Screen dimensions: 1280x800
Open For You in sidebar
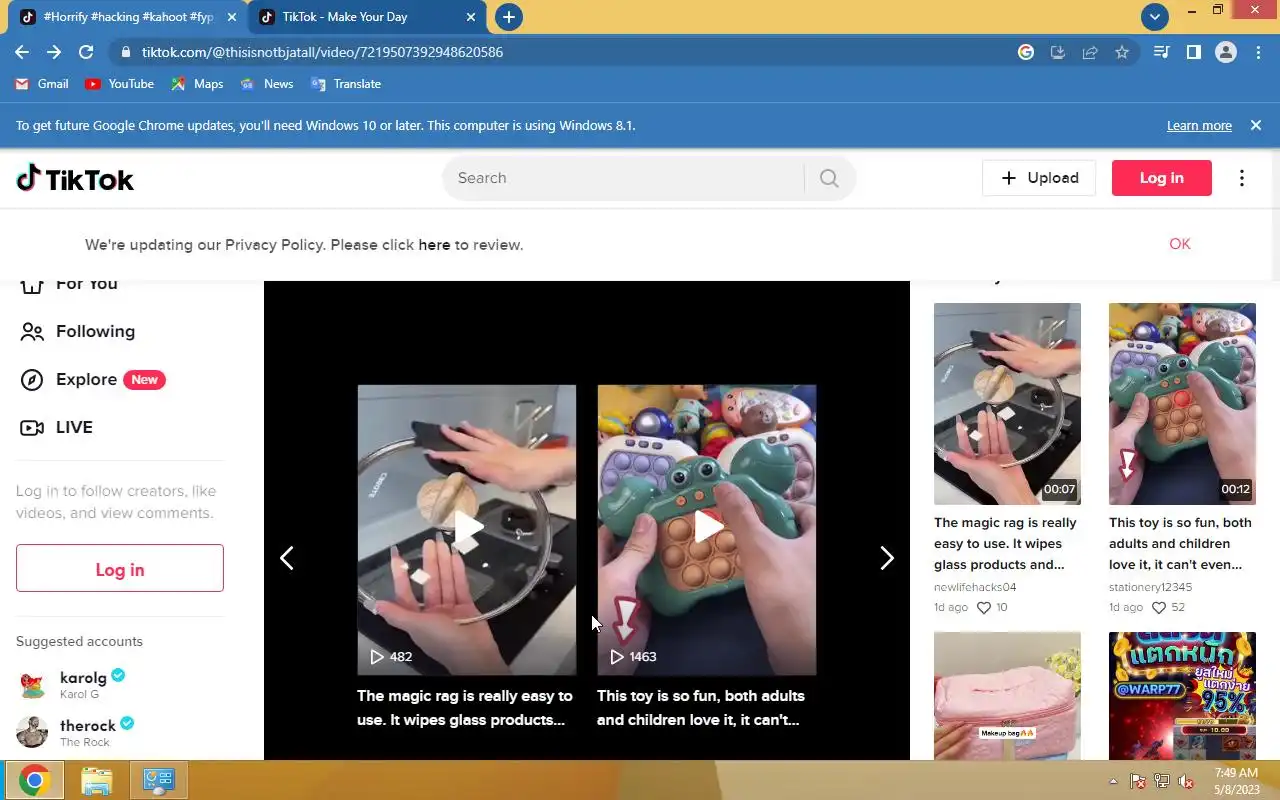pyautogui.click(x=69, y=286)
